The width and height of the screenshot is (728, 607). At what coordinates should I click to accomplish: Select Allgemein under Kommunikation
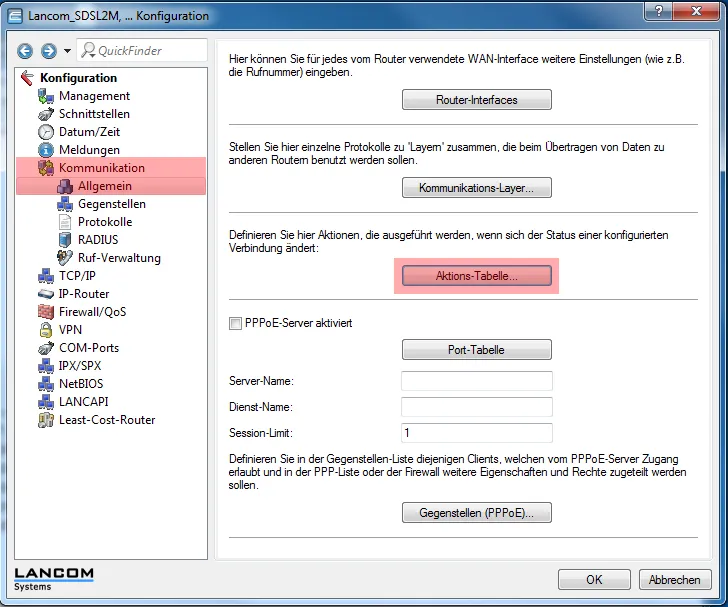coord(105,186)
